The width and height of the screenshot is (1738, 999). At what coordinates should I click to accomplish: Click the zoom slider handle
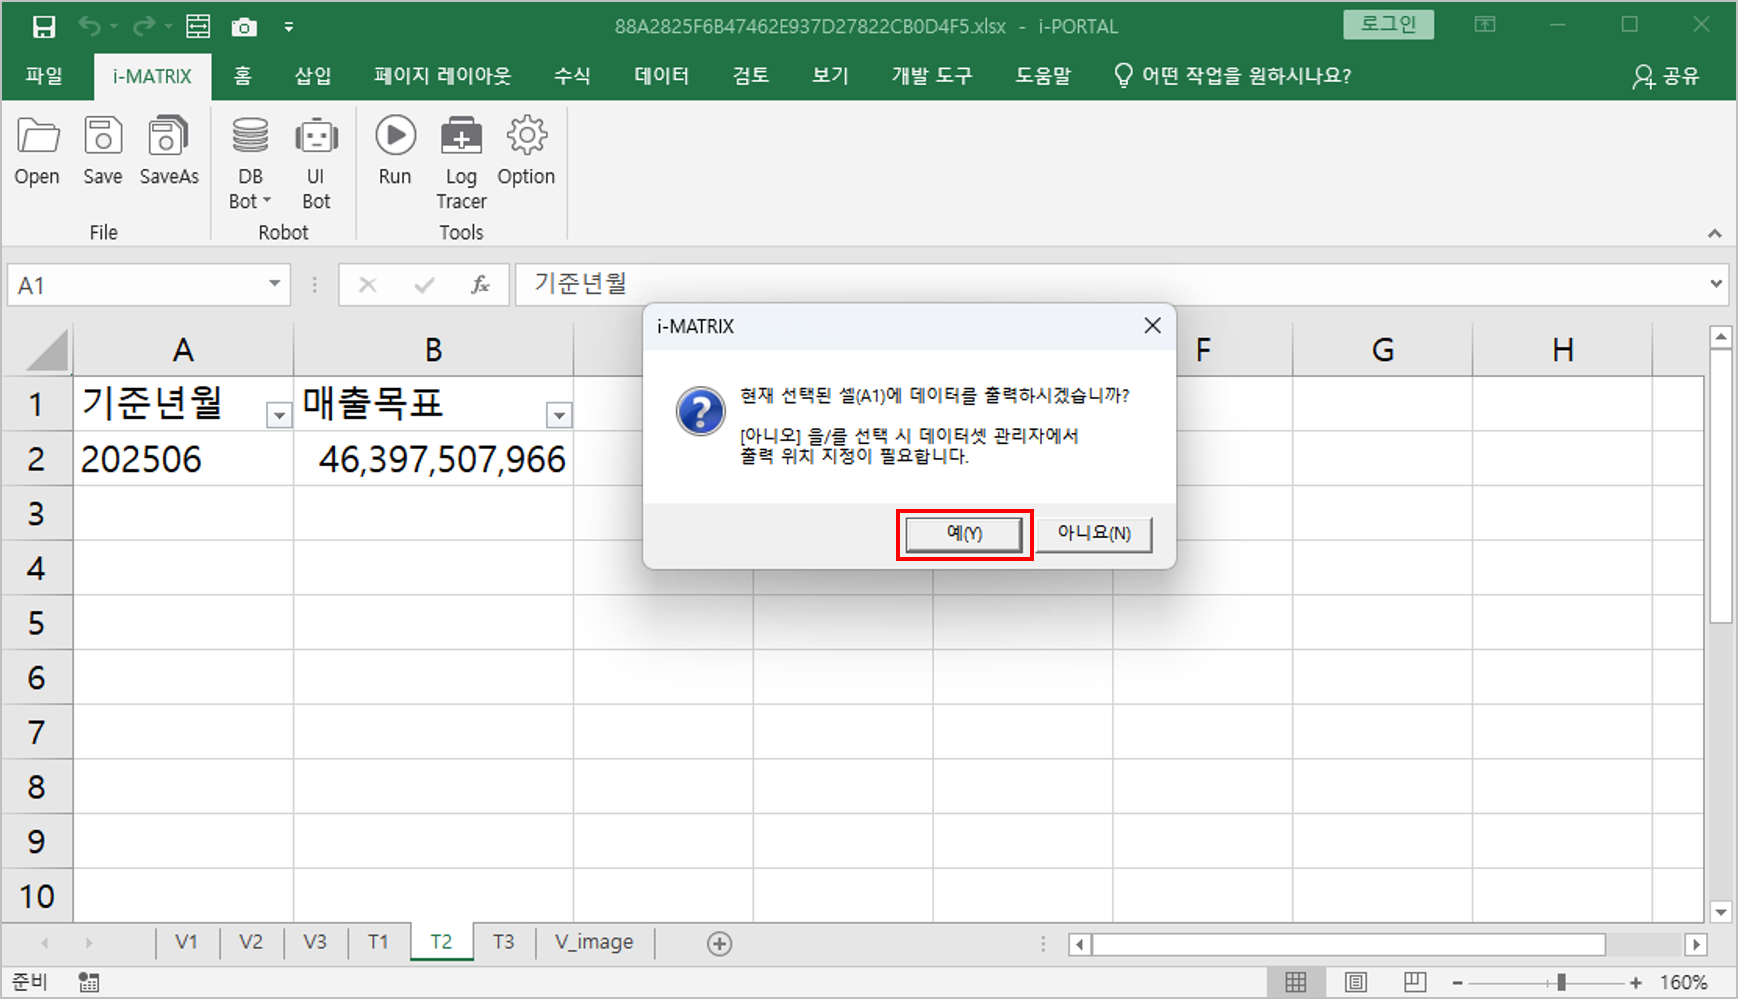click(x=1561, y=983)
